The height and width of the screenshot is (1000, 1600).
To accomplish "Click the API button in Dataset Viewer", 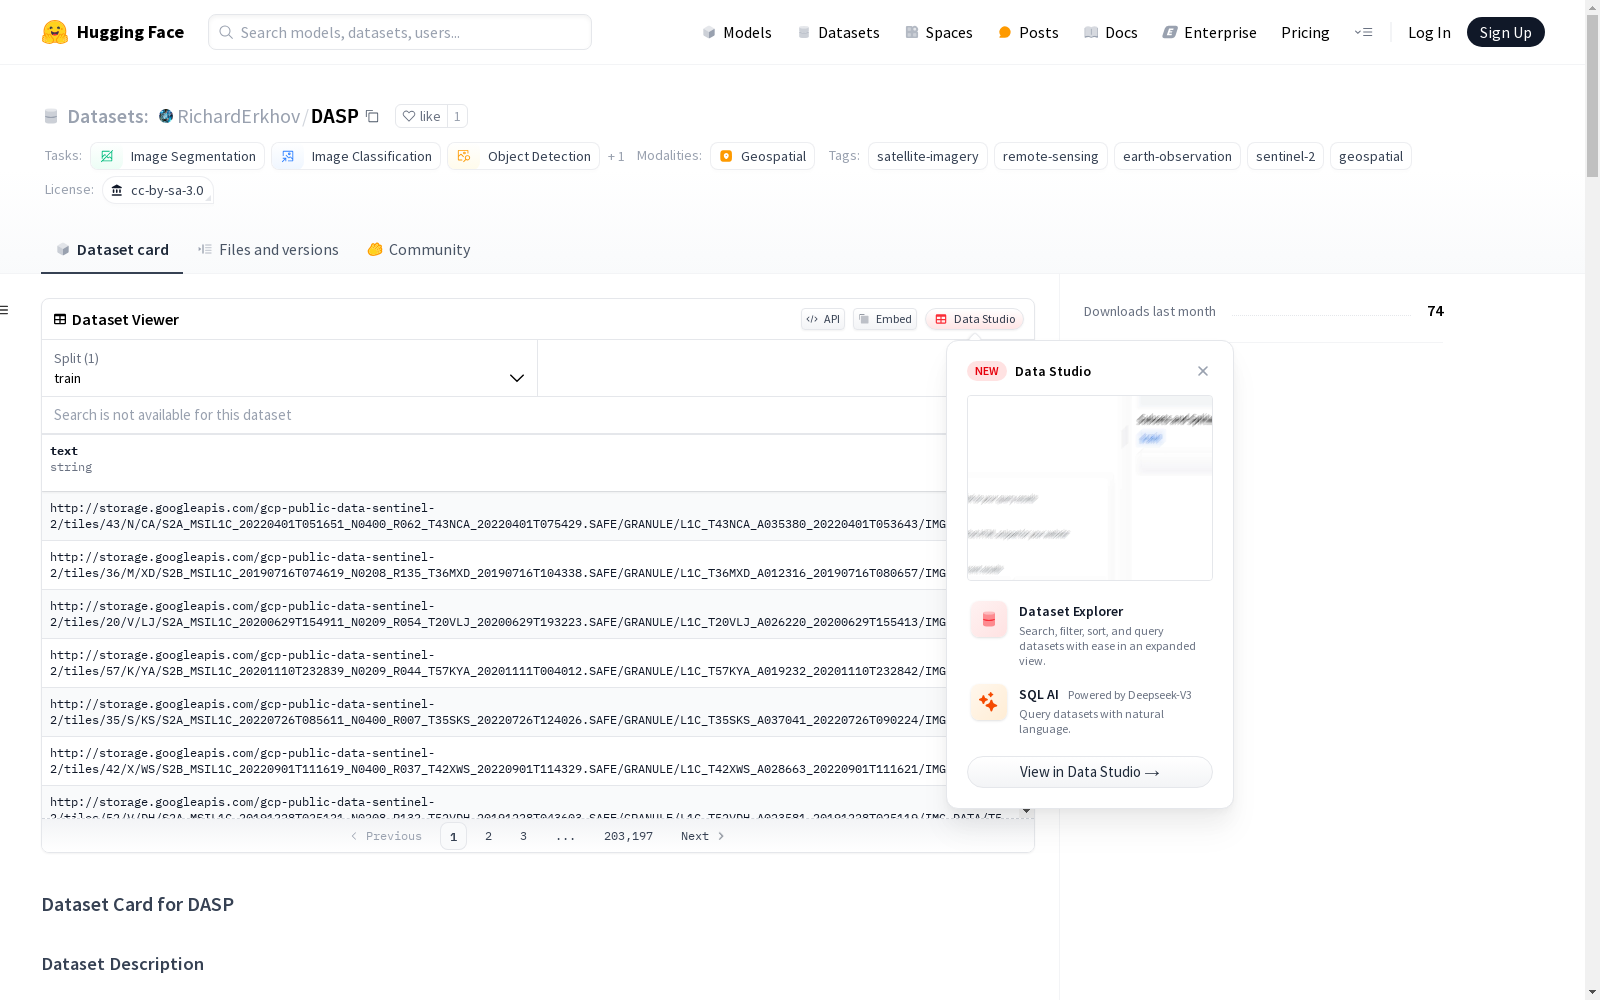I will pyautogui.click(x=823, y=319).
